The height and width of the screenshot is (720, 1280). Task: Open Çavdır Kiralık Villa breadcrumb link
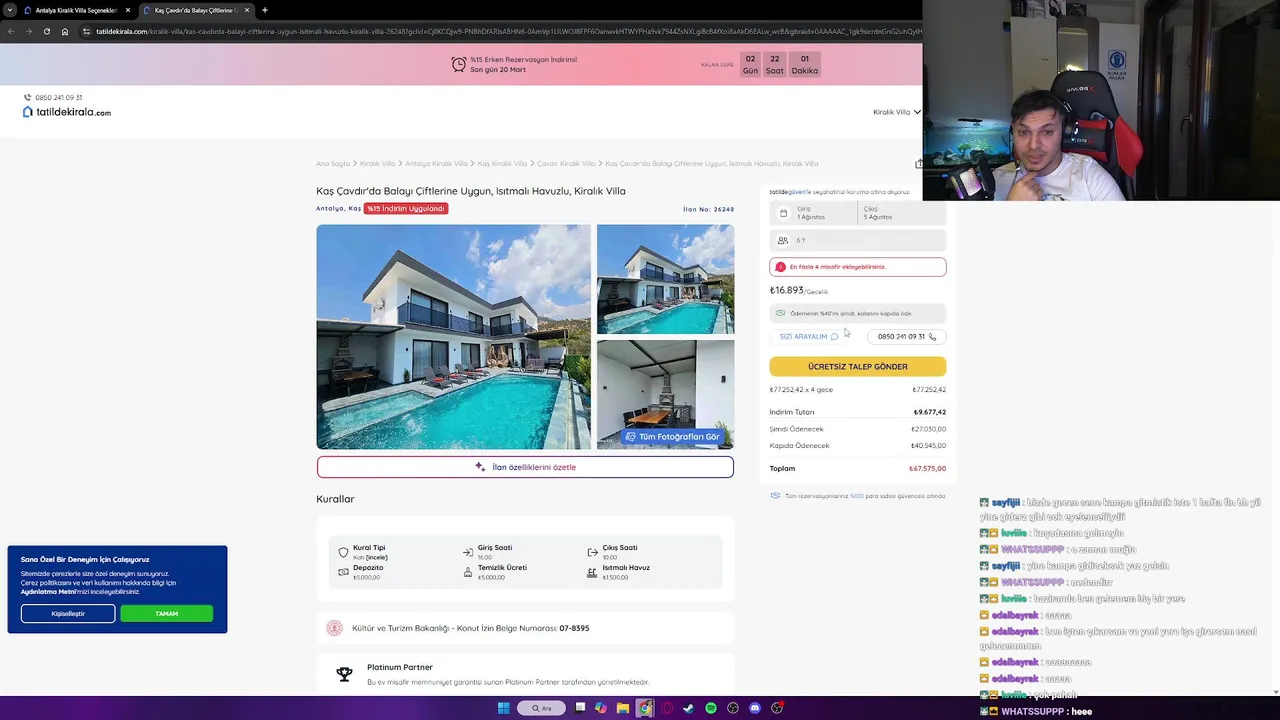click(x=566, y=163)
